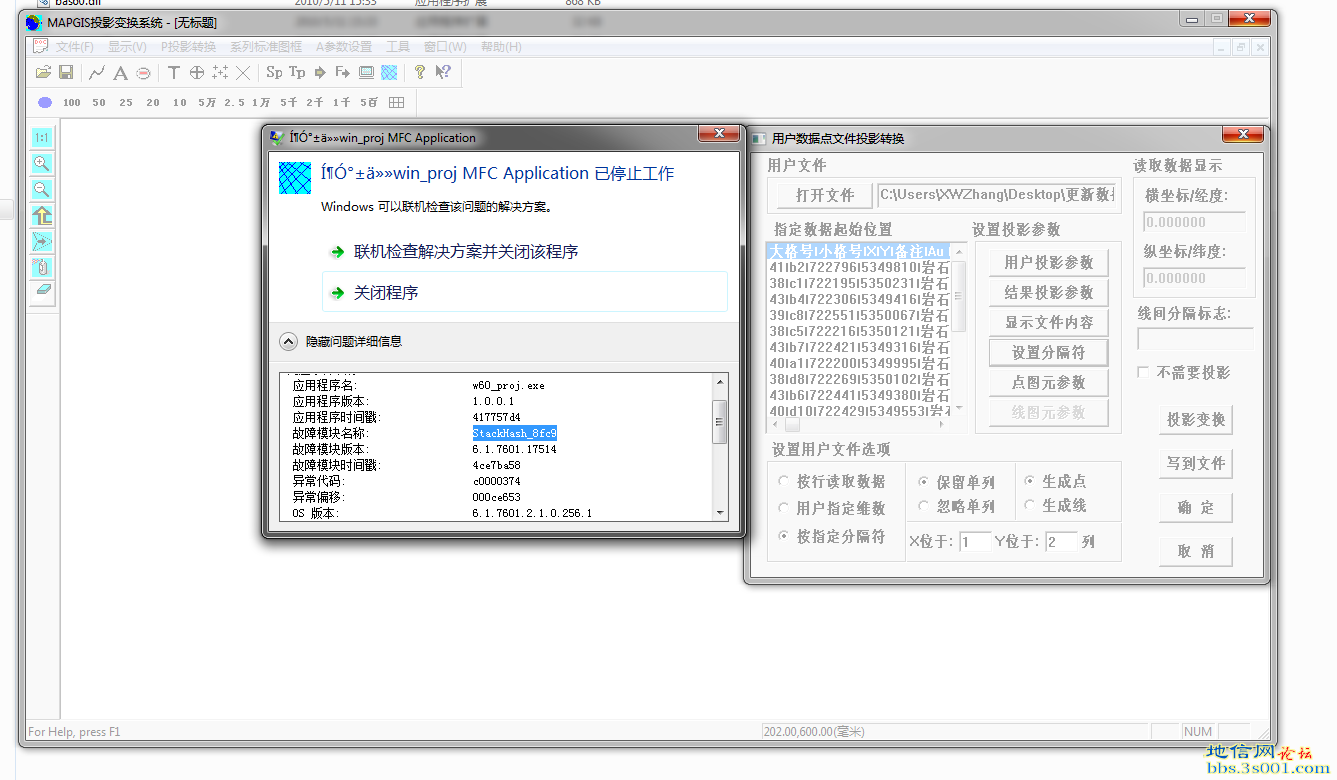Select the 生成线 radio option
1337x780 pixels.
click(1029, 505)
